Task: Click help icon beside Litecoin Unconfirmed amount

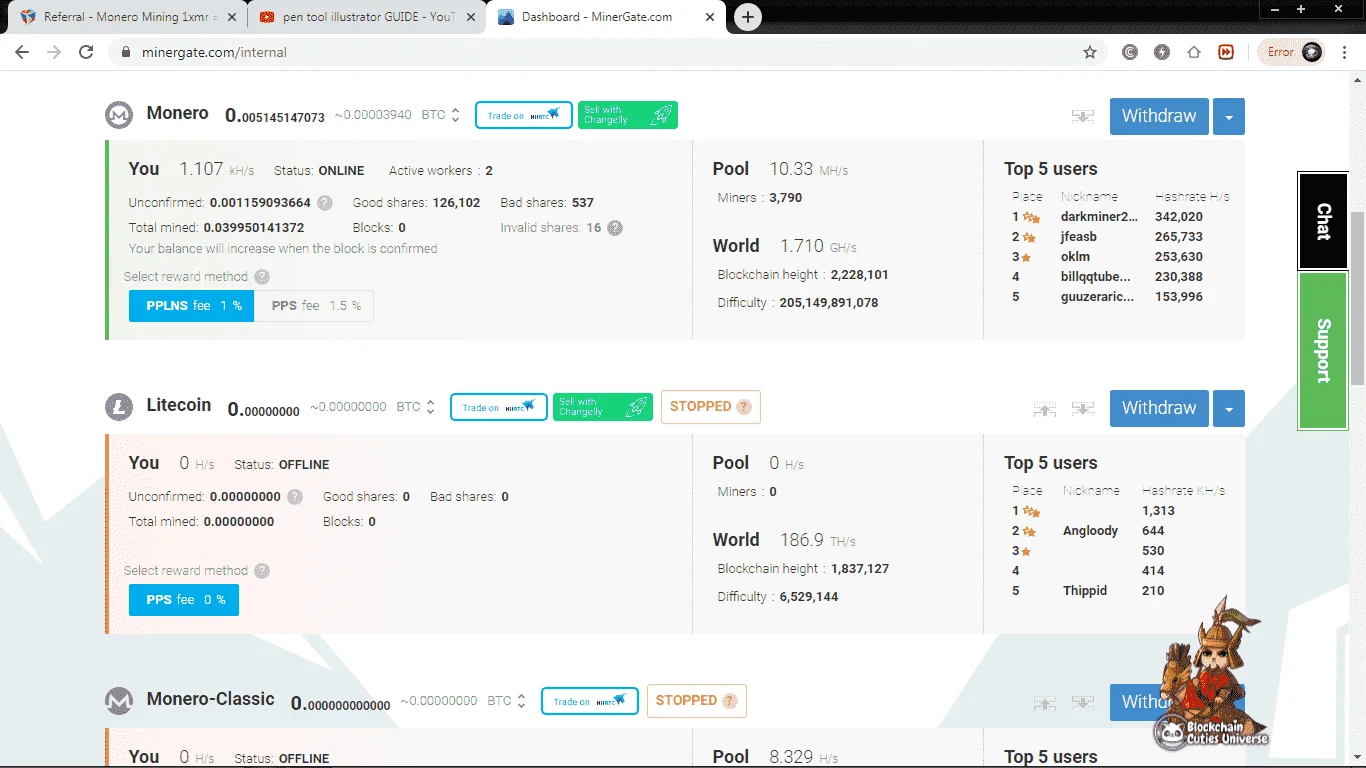Action: tap(295, 496)
